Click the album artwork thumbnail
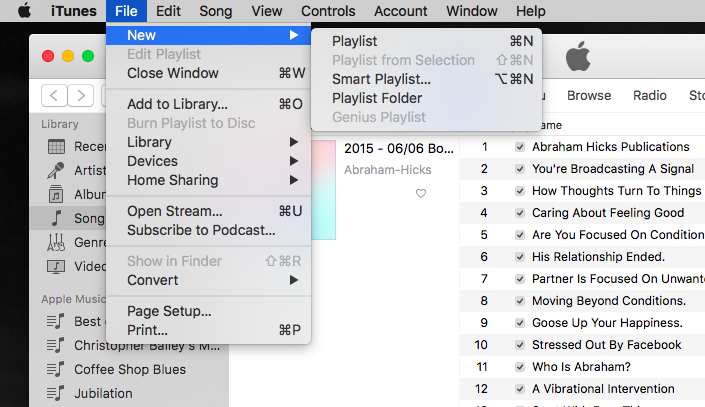 pos(323,190)
